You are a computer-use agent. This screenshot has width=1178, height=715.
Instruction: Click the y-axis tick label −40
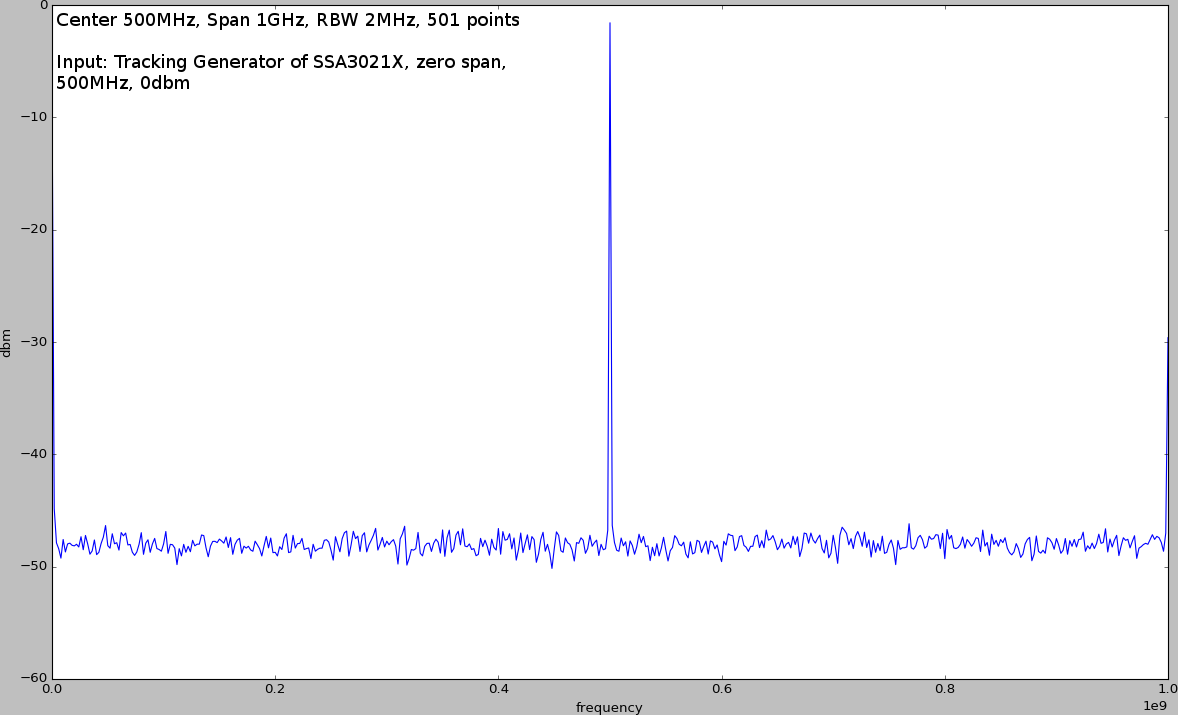32,454
